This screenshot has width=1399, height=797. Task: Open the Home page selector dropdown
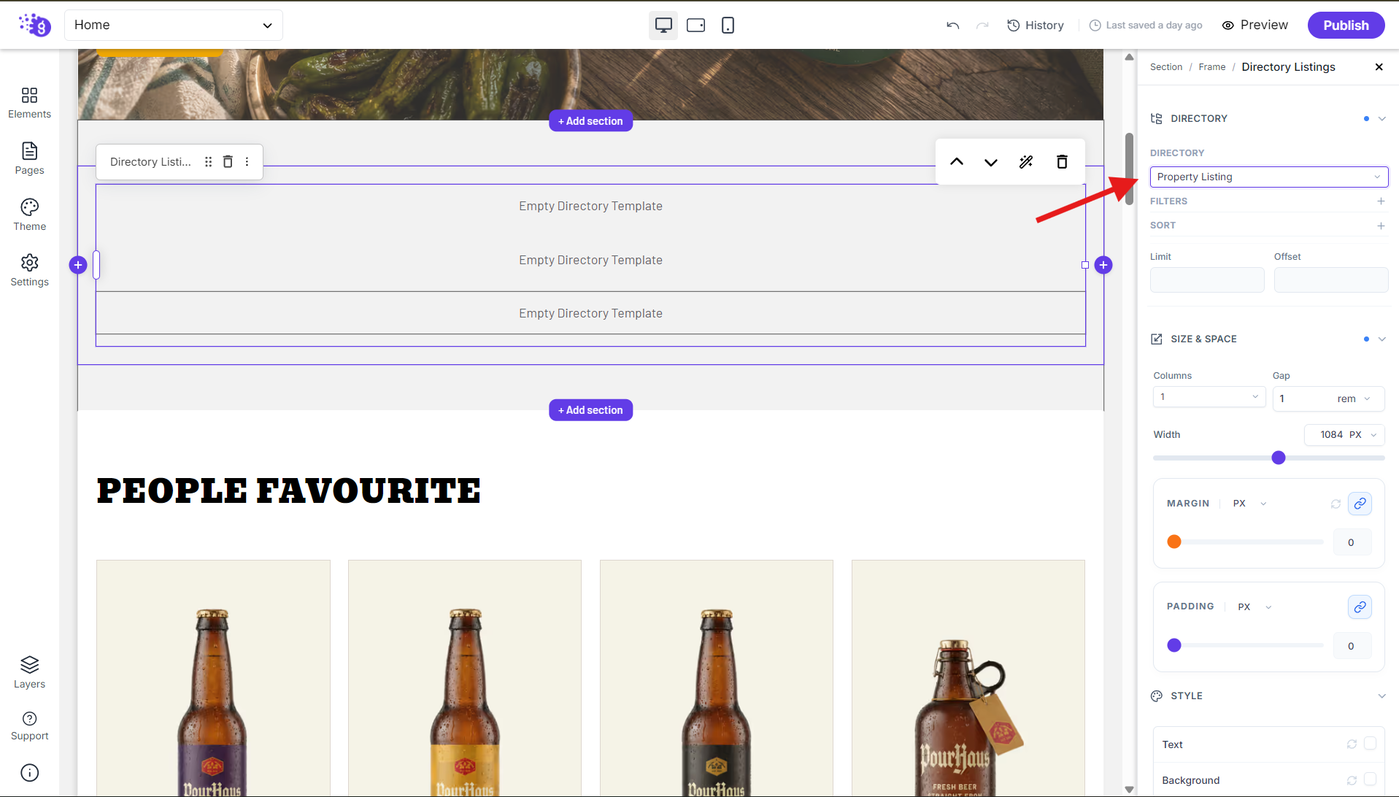pos(173,25)
